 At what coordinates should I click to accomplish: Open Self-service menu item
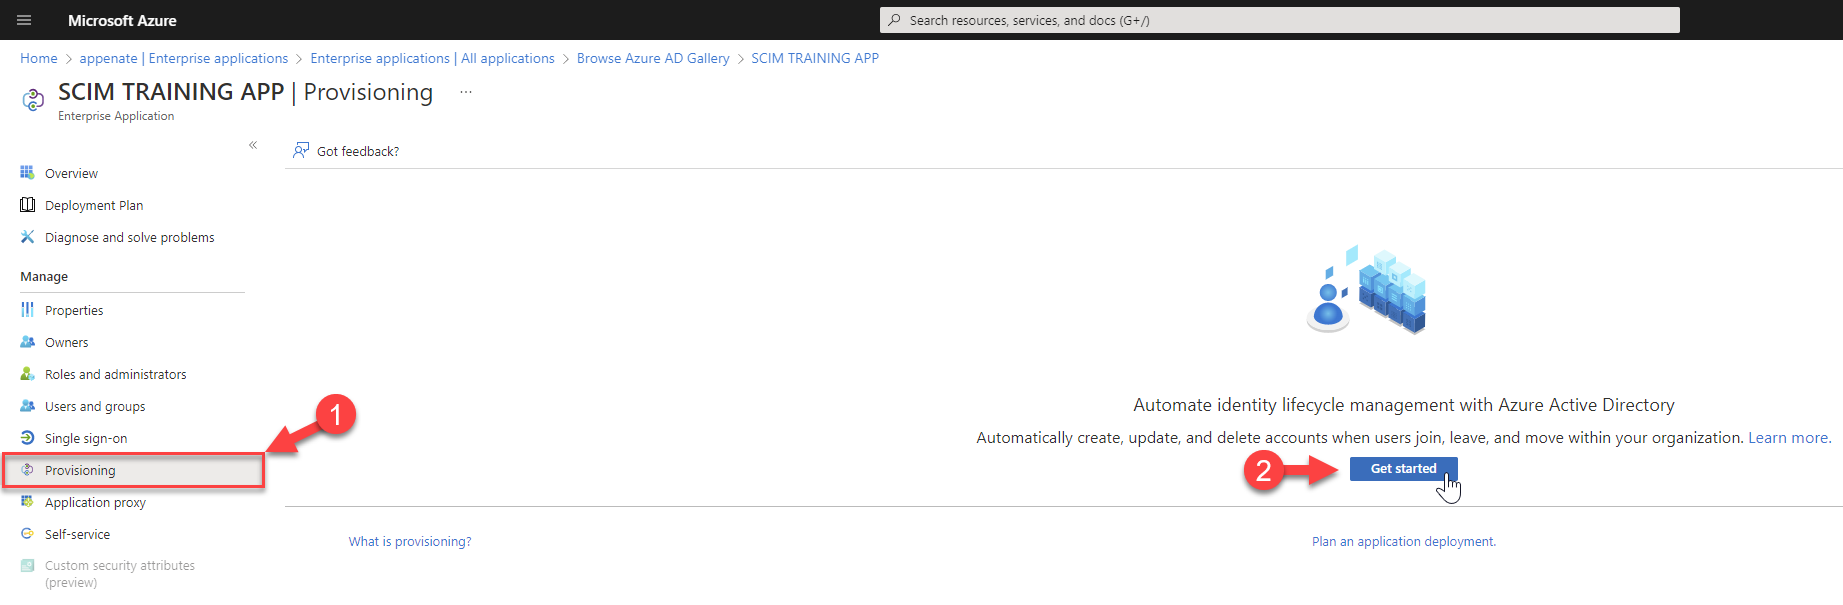click(77, 534)
